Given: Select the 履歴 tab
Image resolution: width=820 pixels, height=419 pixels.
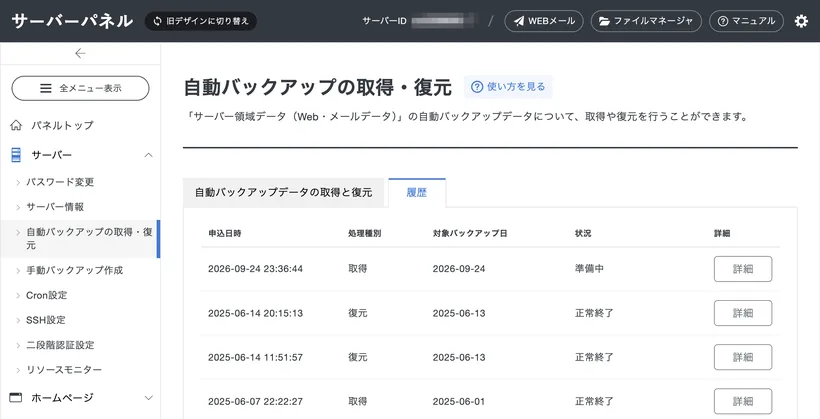Looking at the screenshot, I should (x=417, y=192).
